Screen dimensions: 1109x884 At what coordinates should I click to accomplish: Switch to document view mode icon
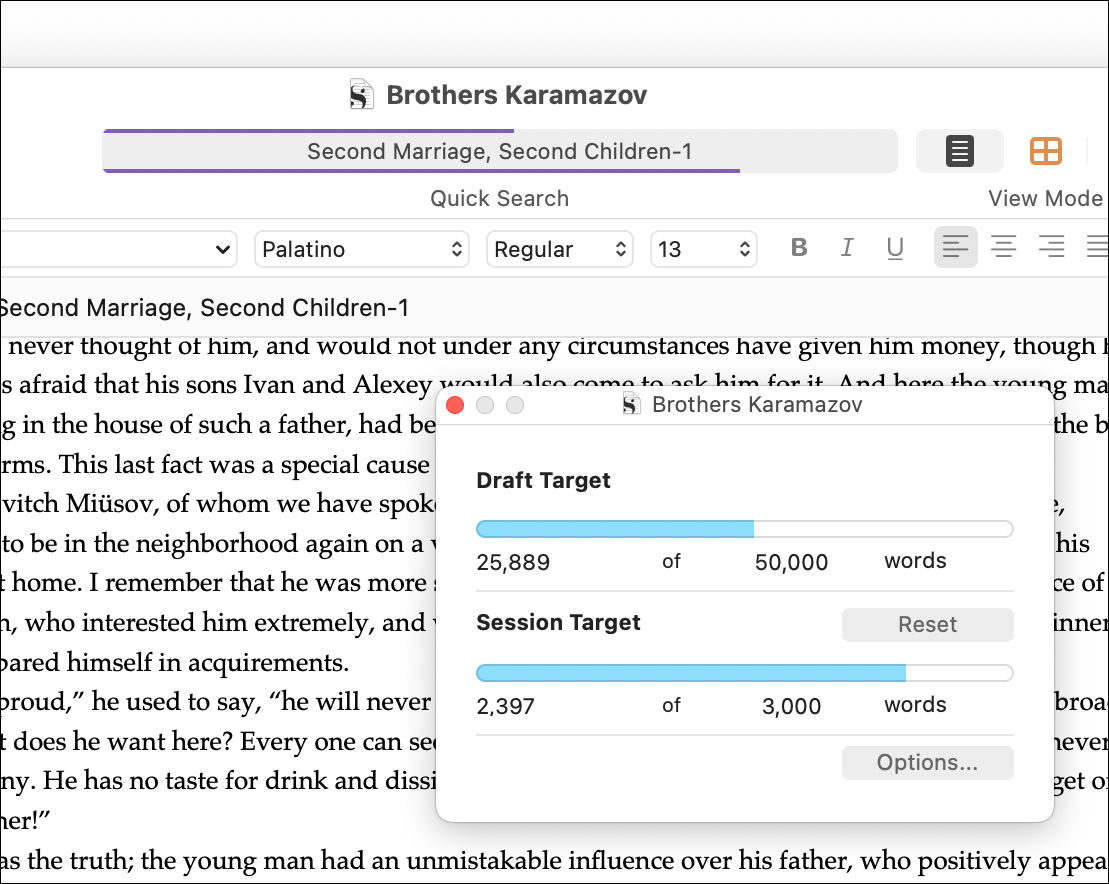point(959,152)
